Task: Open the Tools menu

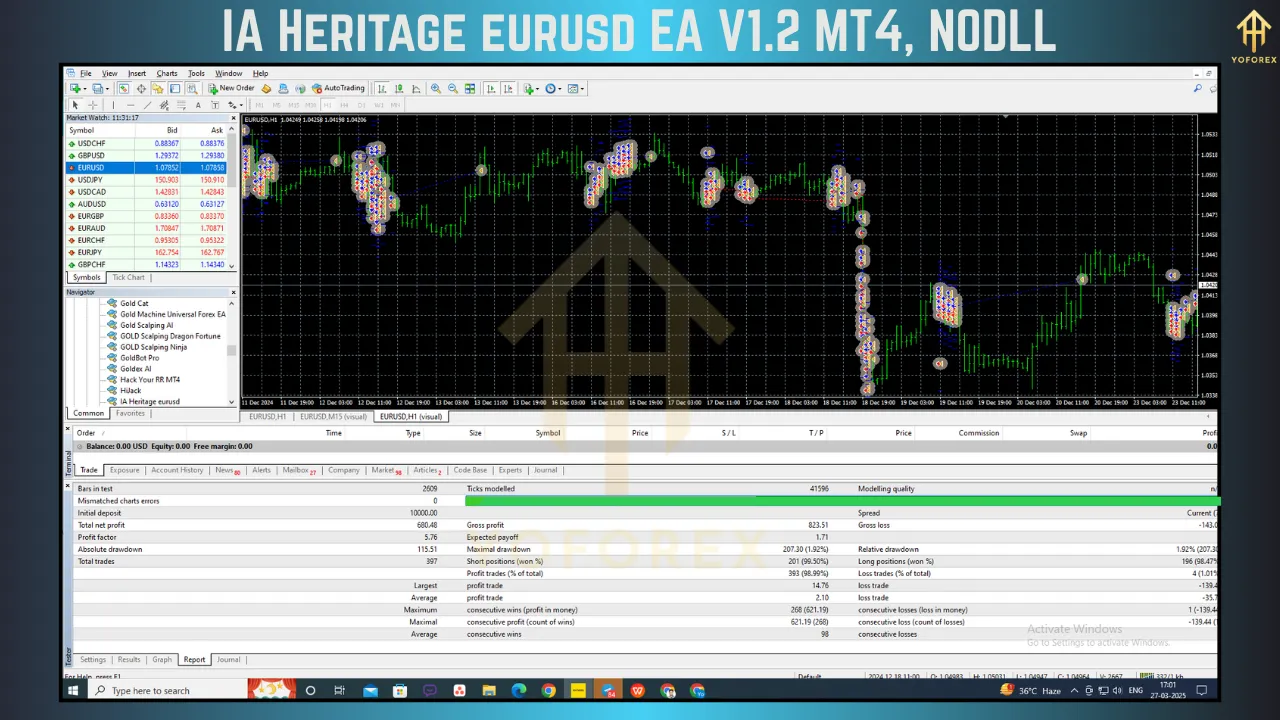Action: point(196,73)
